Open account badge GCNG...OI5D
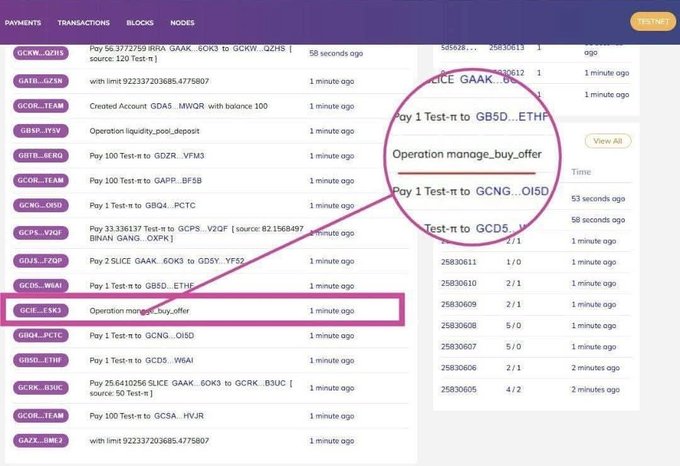Screen dimensions: 680x466 click(41, 205)
